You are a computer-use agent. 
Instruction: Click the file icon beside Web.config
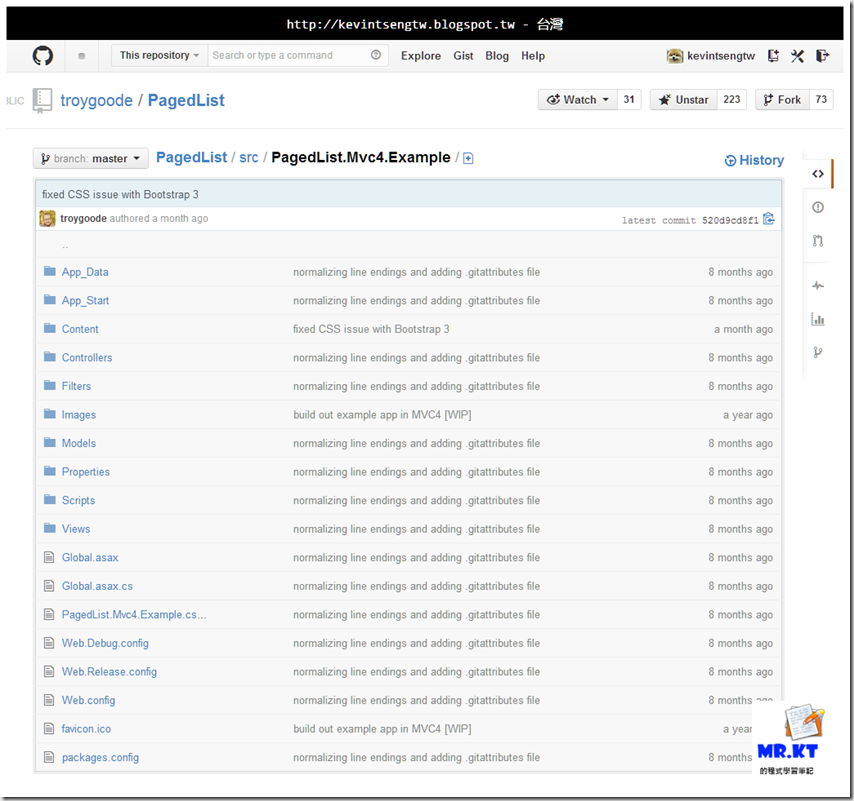pyautogui.click(x=49, y=700)
